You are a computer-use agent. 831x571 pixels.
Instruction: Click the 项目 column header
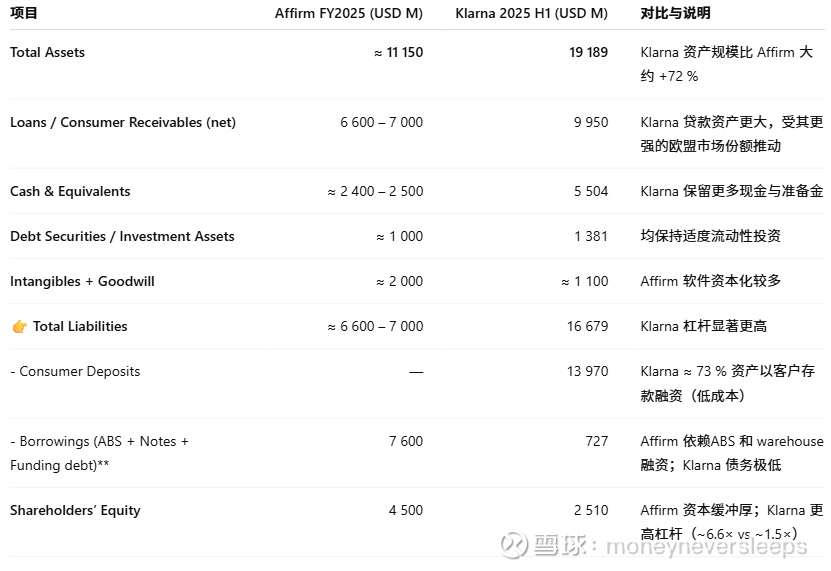coord(24,14)
